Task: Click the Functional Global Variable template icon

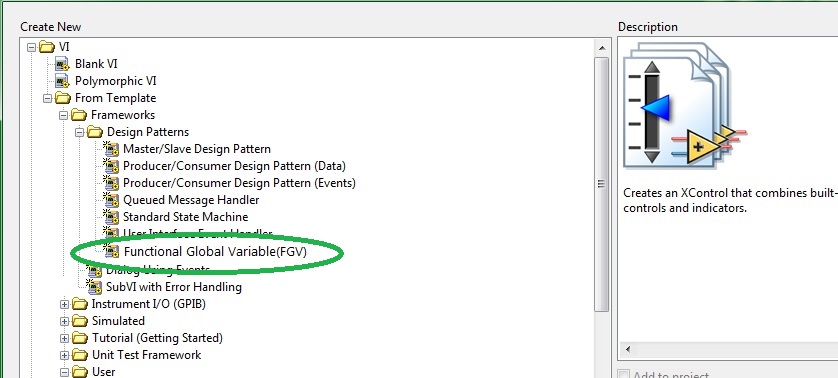Action: [111, 251]
